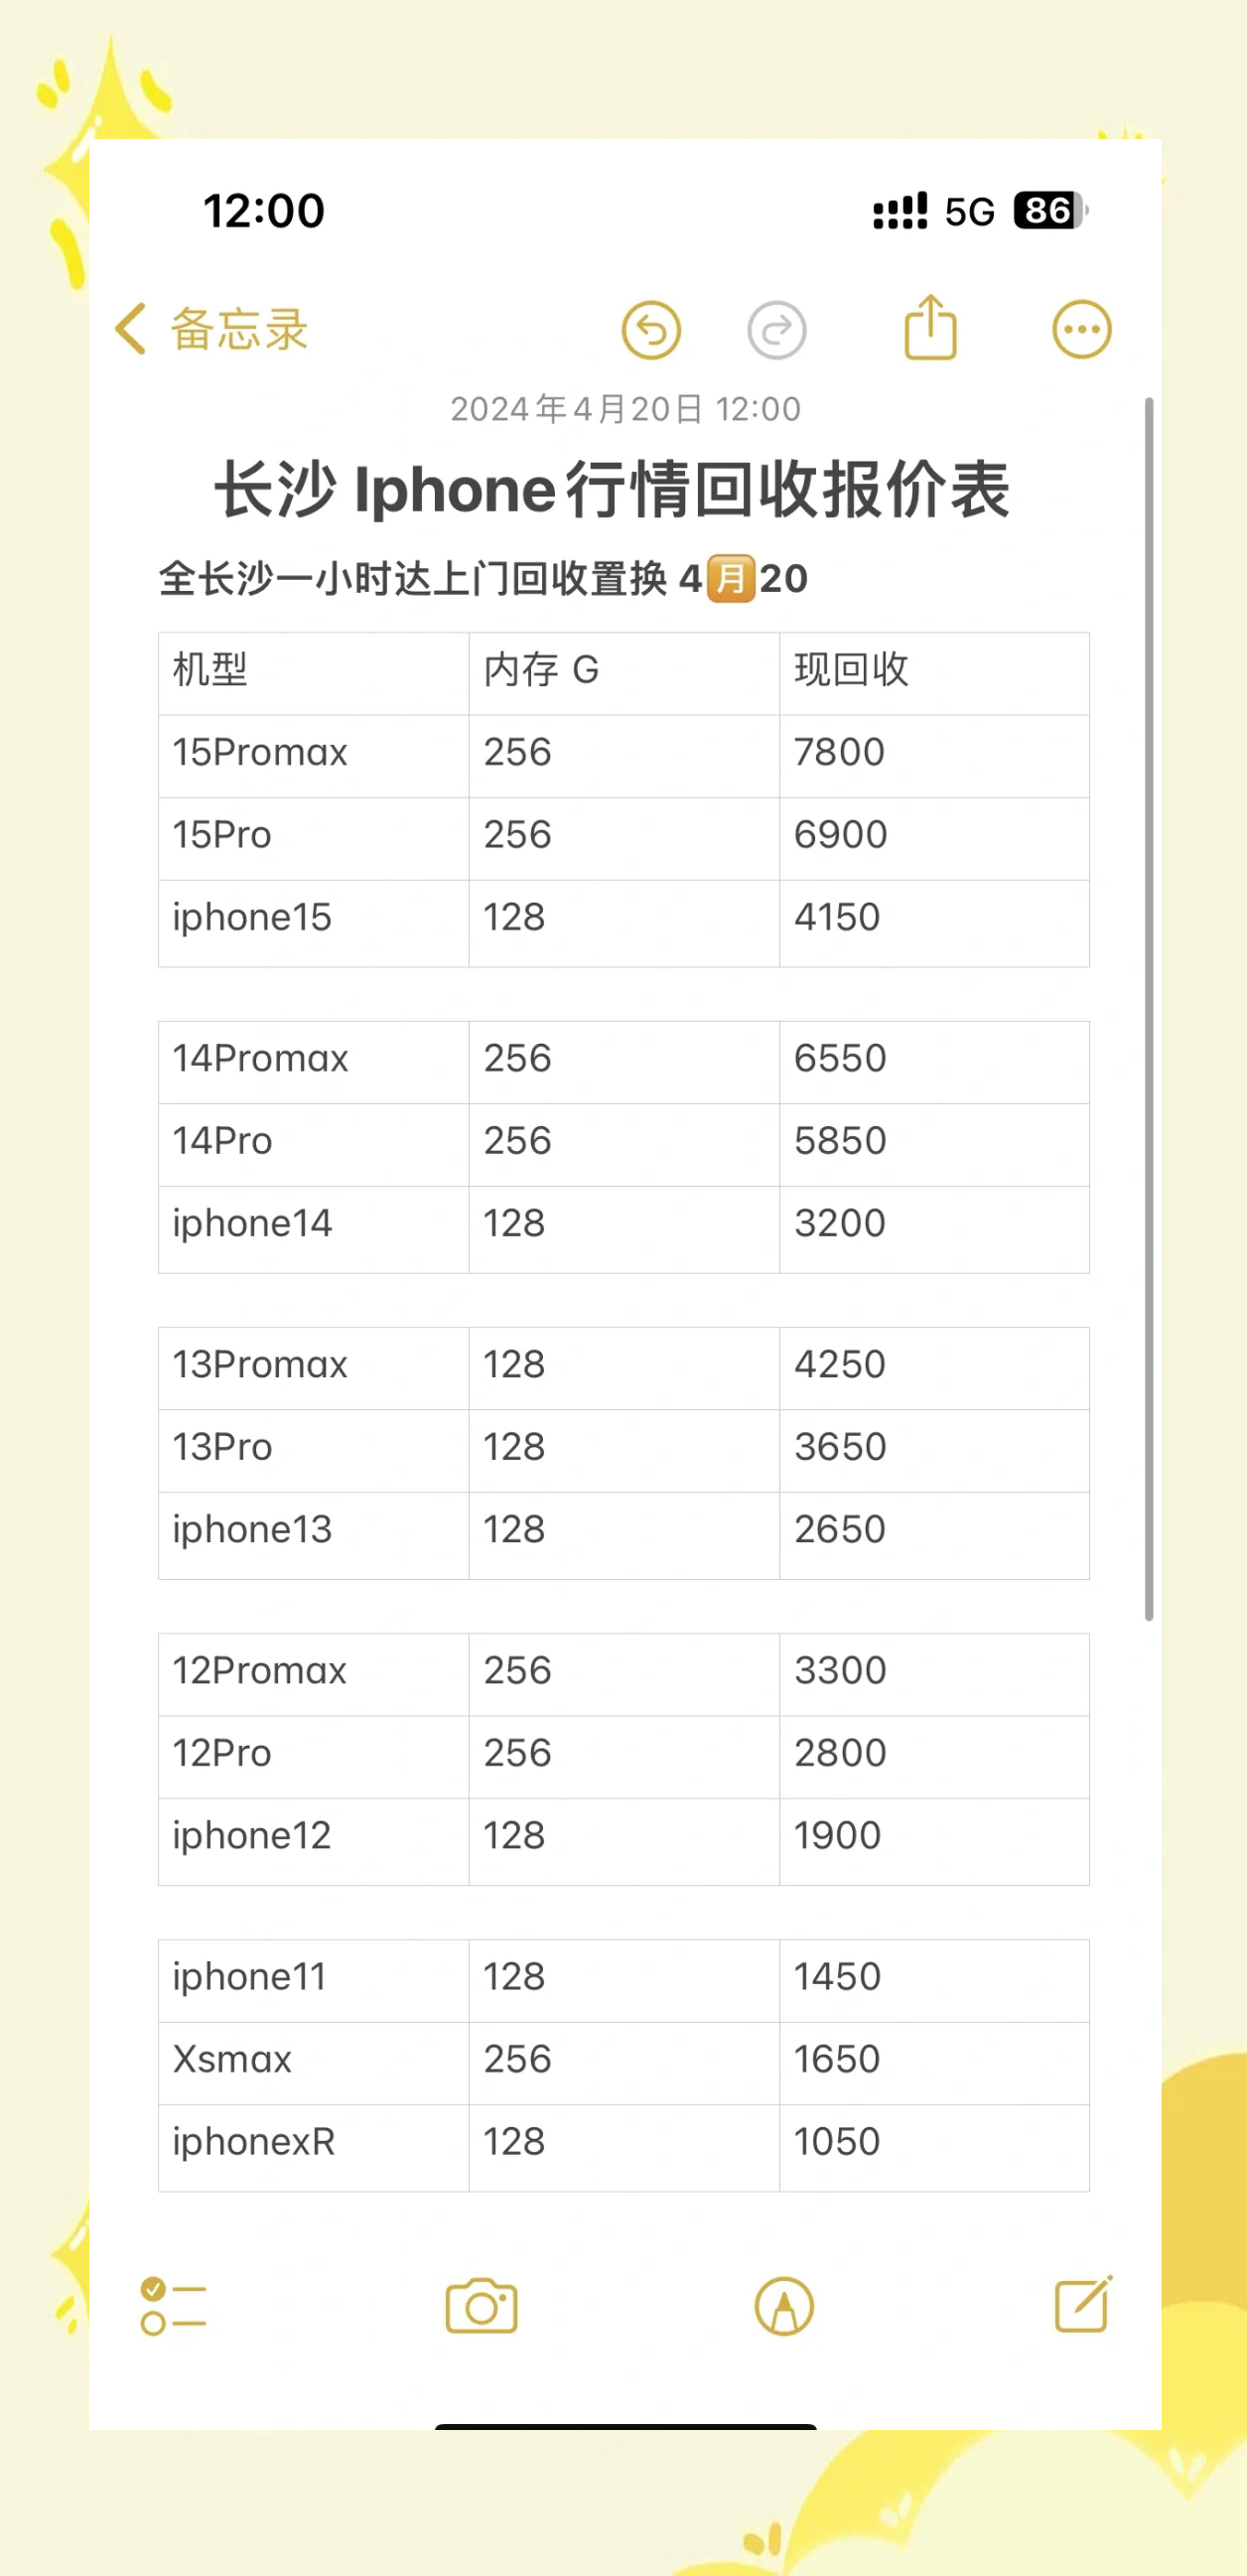Activate the markup pen icon
Image resolution: width=1247 pixels, height=2576 pixels.
784,2306
